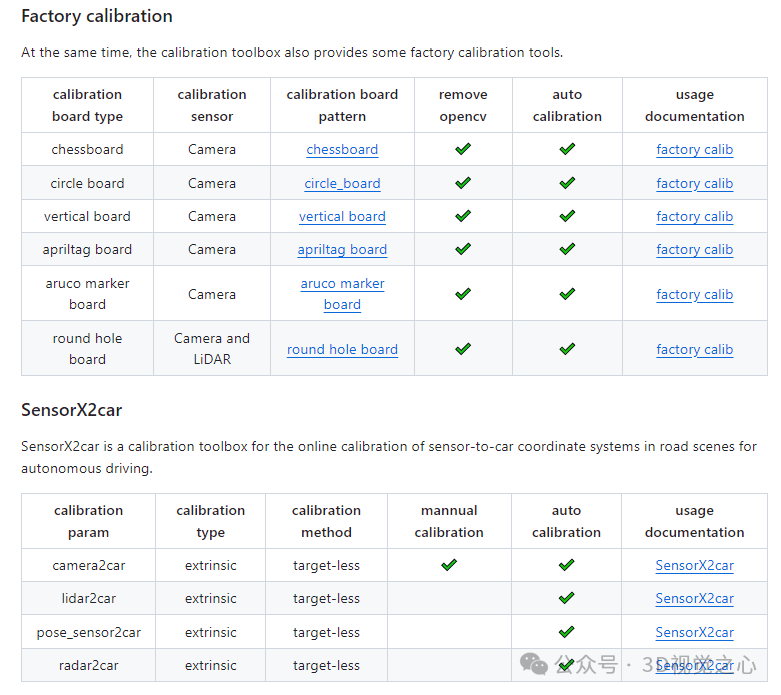The width and height of the screenshot is (781, 695).
Task: Click the SensorX2car section heading
Action: [x=72, y=410]
